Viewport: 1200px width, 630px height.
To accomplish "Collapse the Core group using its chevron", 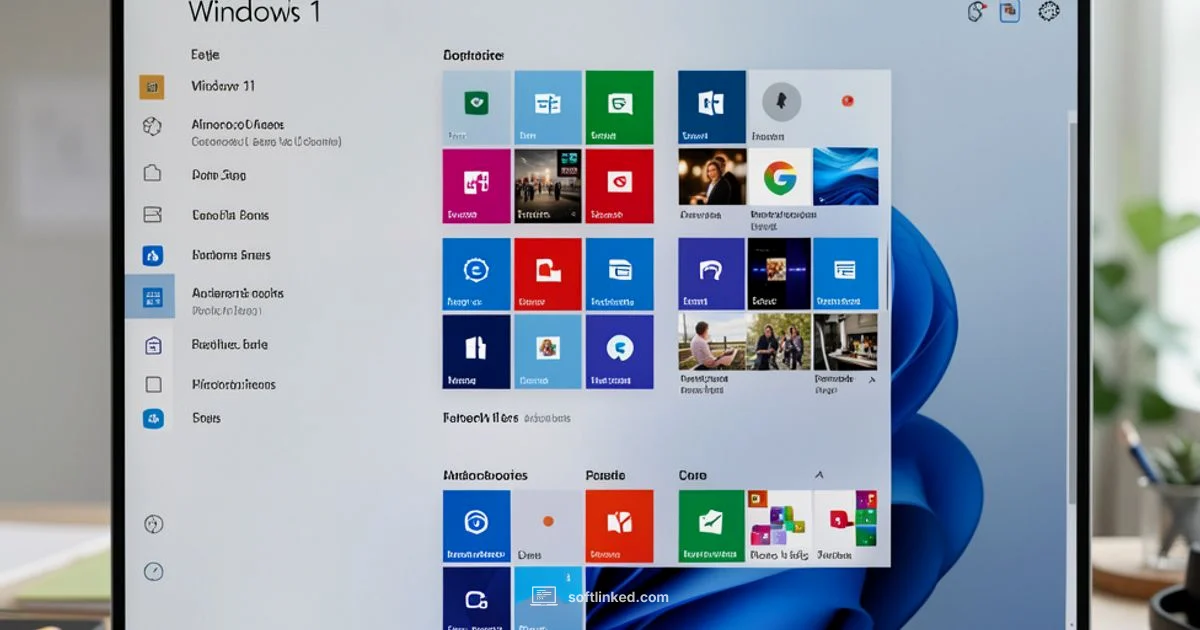I will click(x=819, y=474).
